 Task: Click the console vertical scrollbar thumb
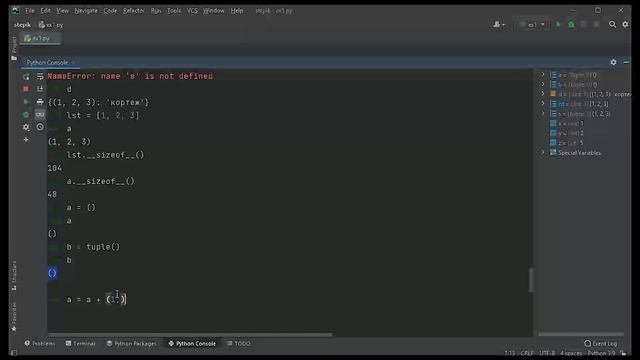pyautogui.click(x=531, y=280)
